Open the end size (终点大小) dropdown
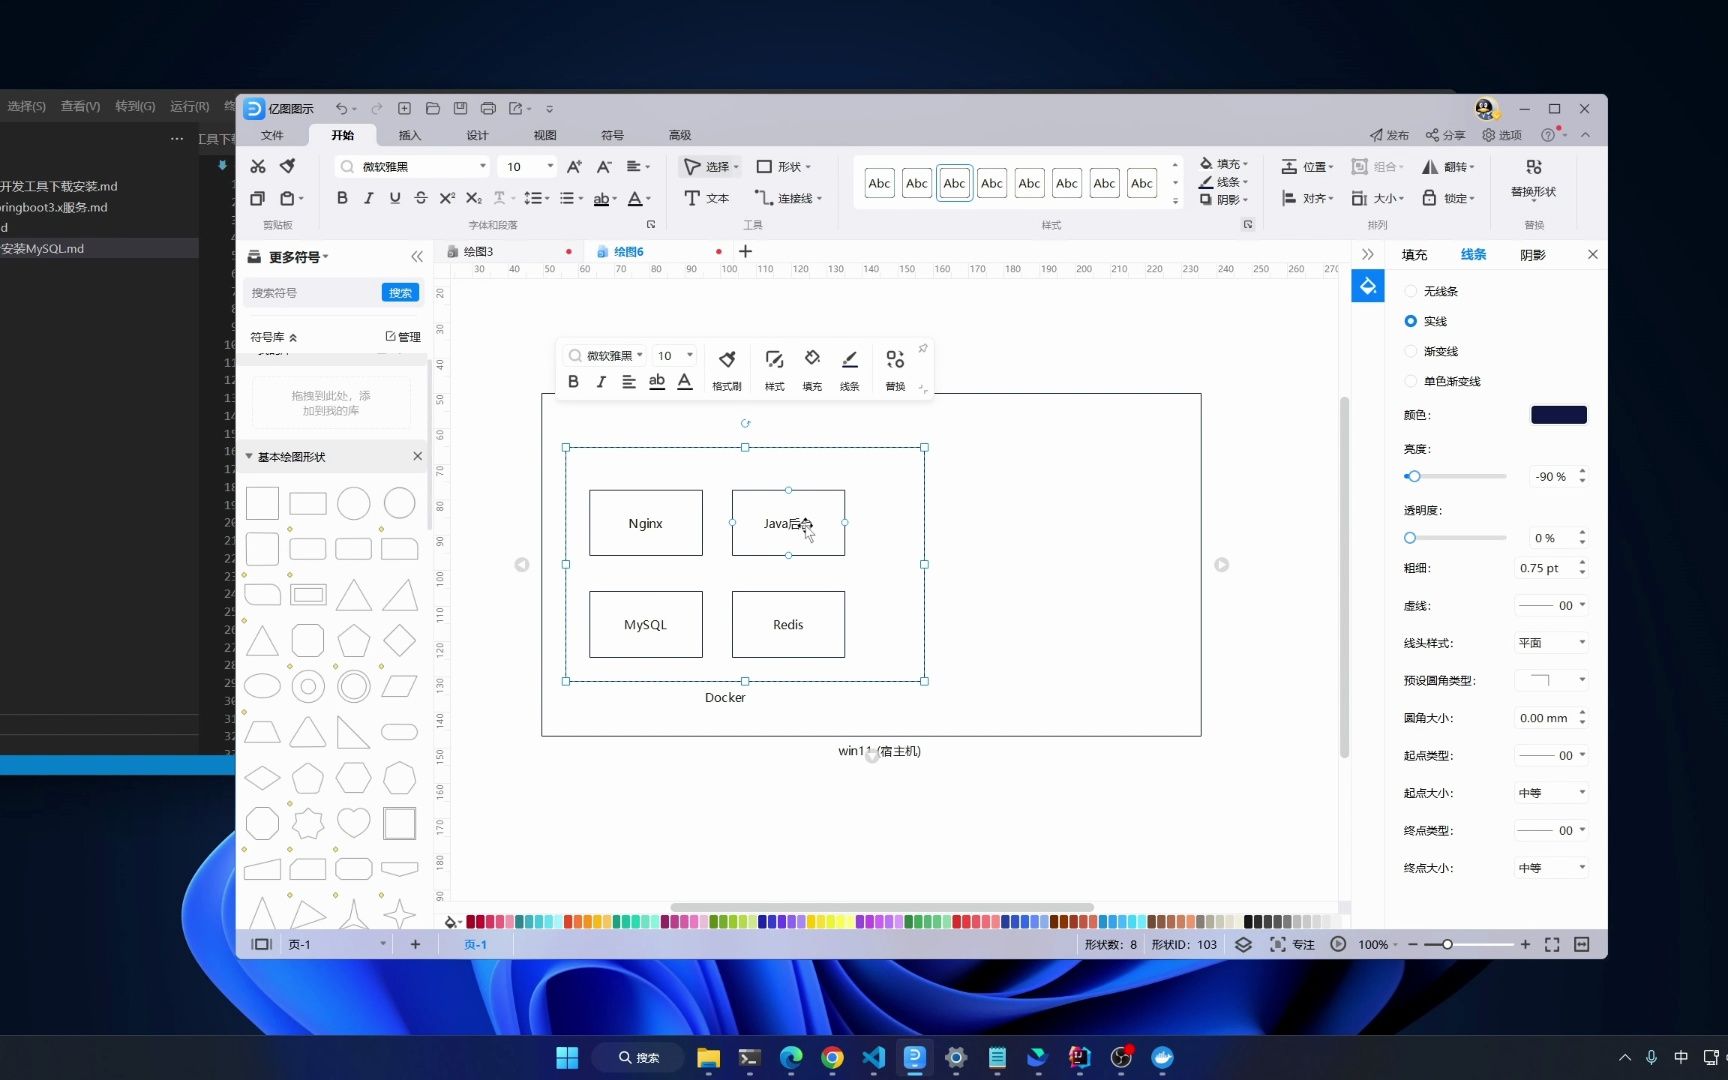The width and height of the screenshot is (1728, 1080). pos(1552,868)
